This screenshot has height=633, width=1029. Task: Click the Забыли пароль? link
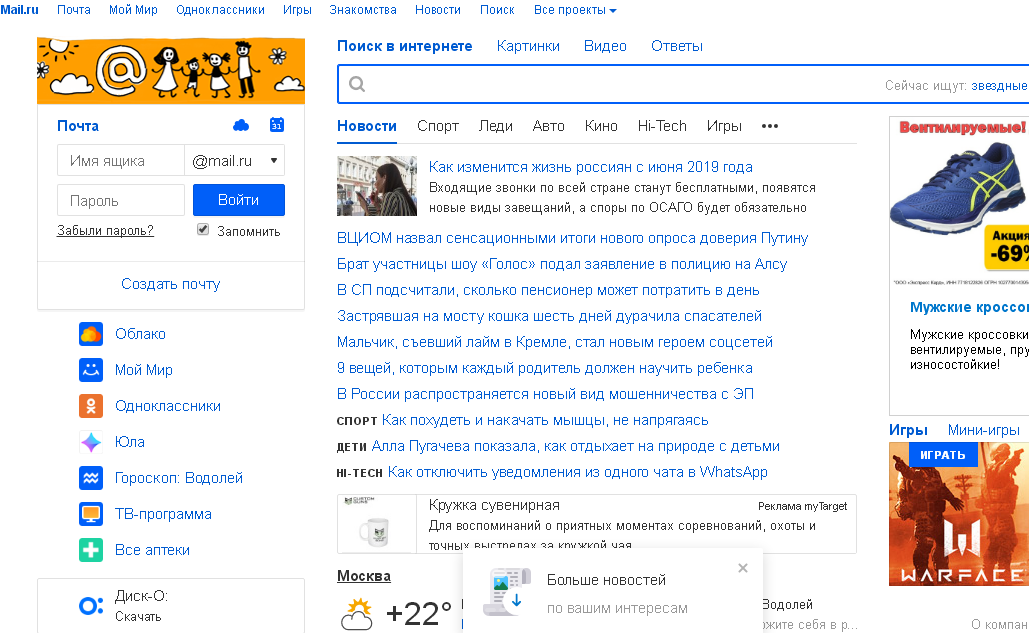pos(105,231)
